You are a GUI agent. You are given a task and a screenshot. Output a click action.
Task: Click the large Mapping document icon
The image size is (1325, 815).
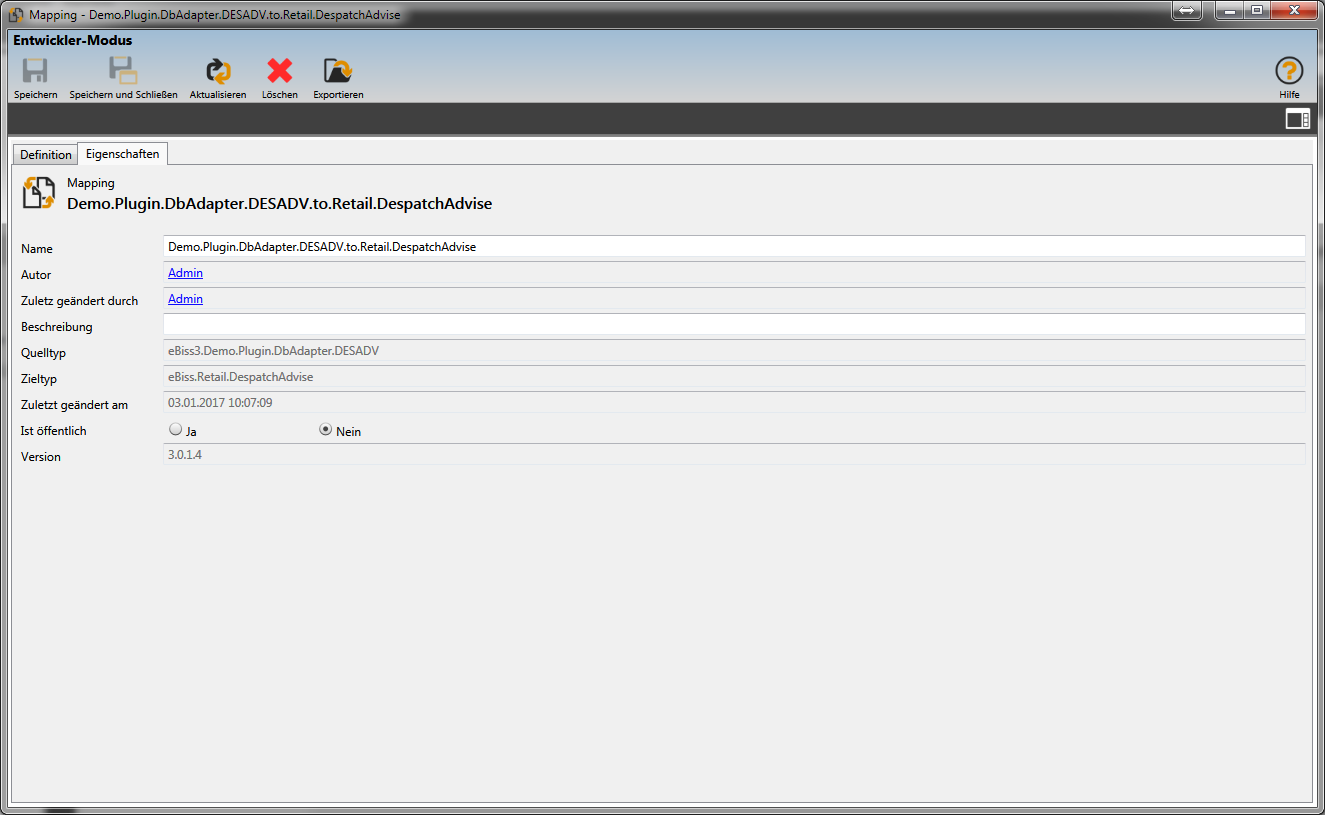coord(39,193)
